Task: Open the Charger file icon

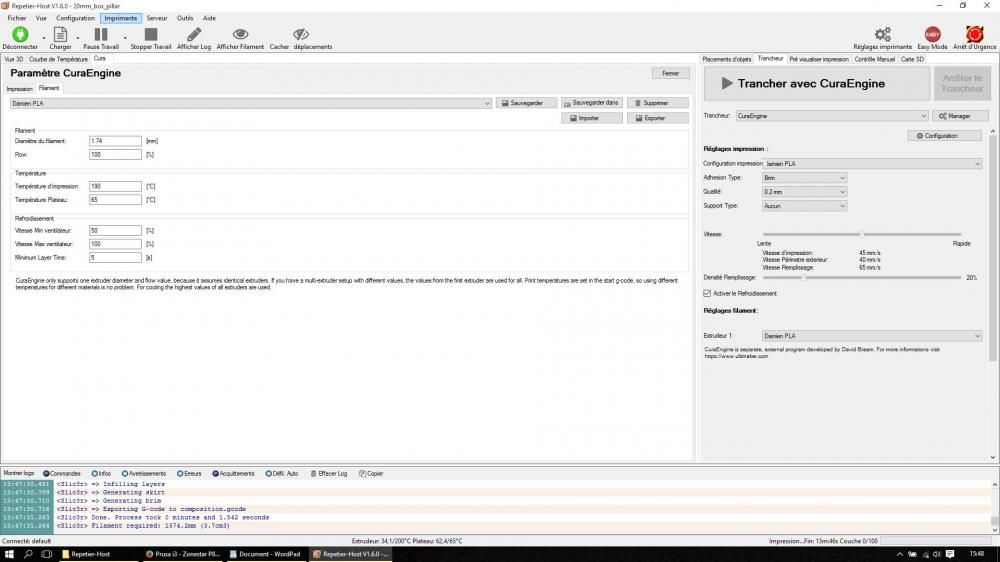Action: [60, 34]
